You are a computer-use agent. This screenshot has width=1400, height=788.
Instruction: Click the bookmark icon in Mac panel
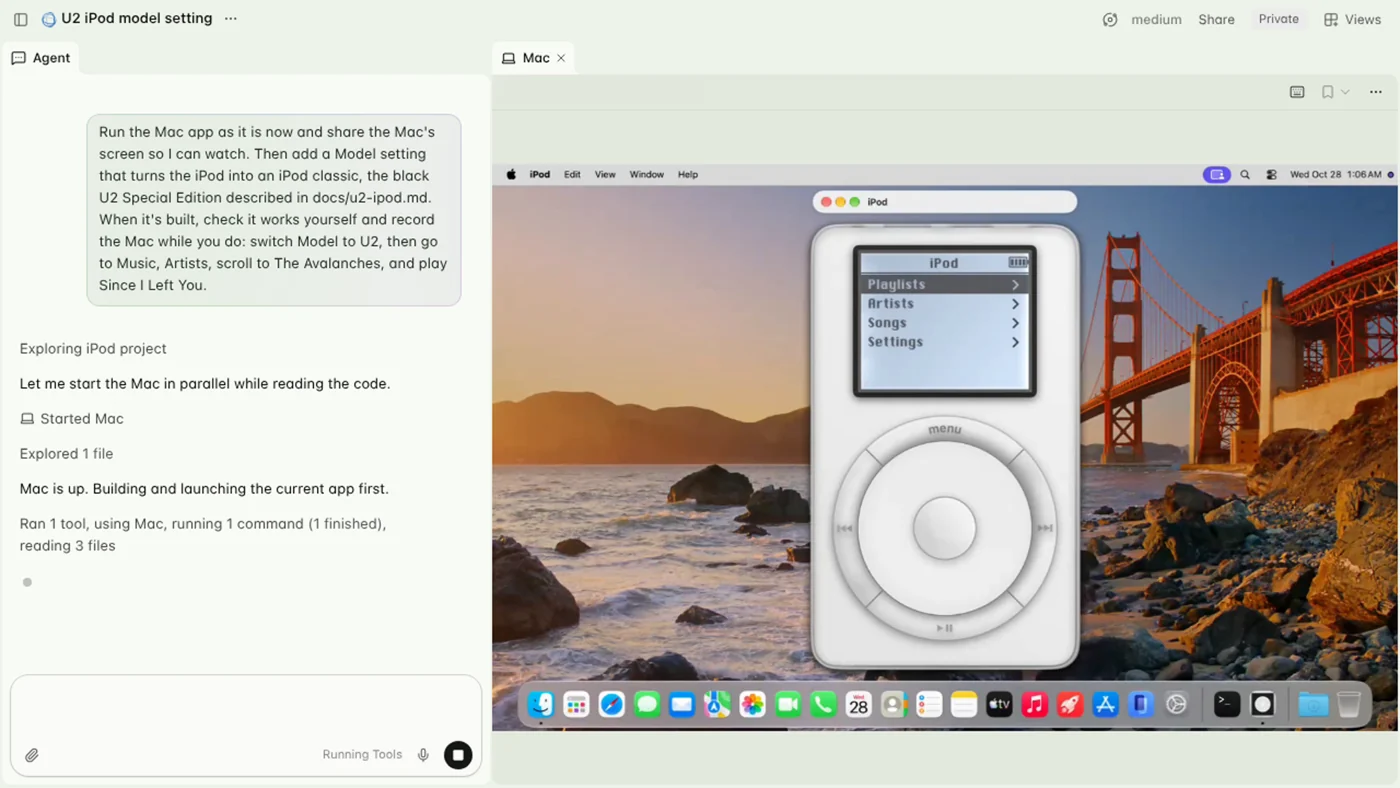pos(1327,92)
